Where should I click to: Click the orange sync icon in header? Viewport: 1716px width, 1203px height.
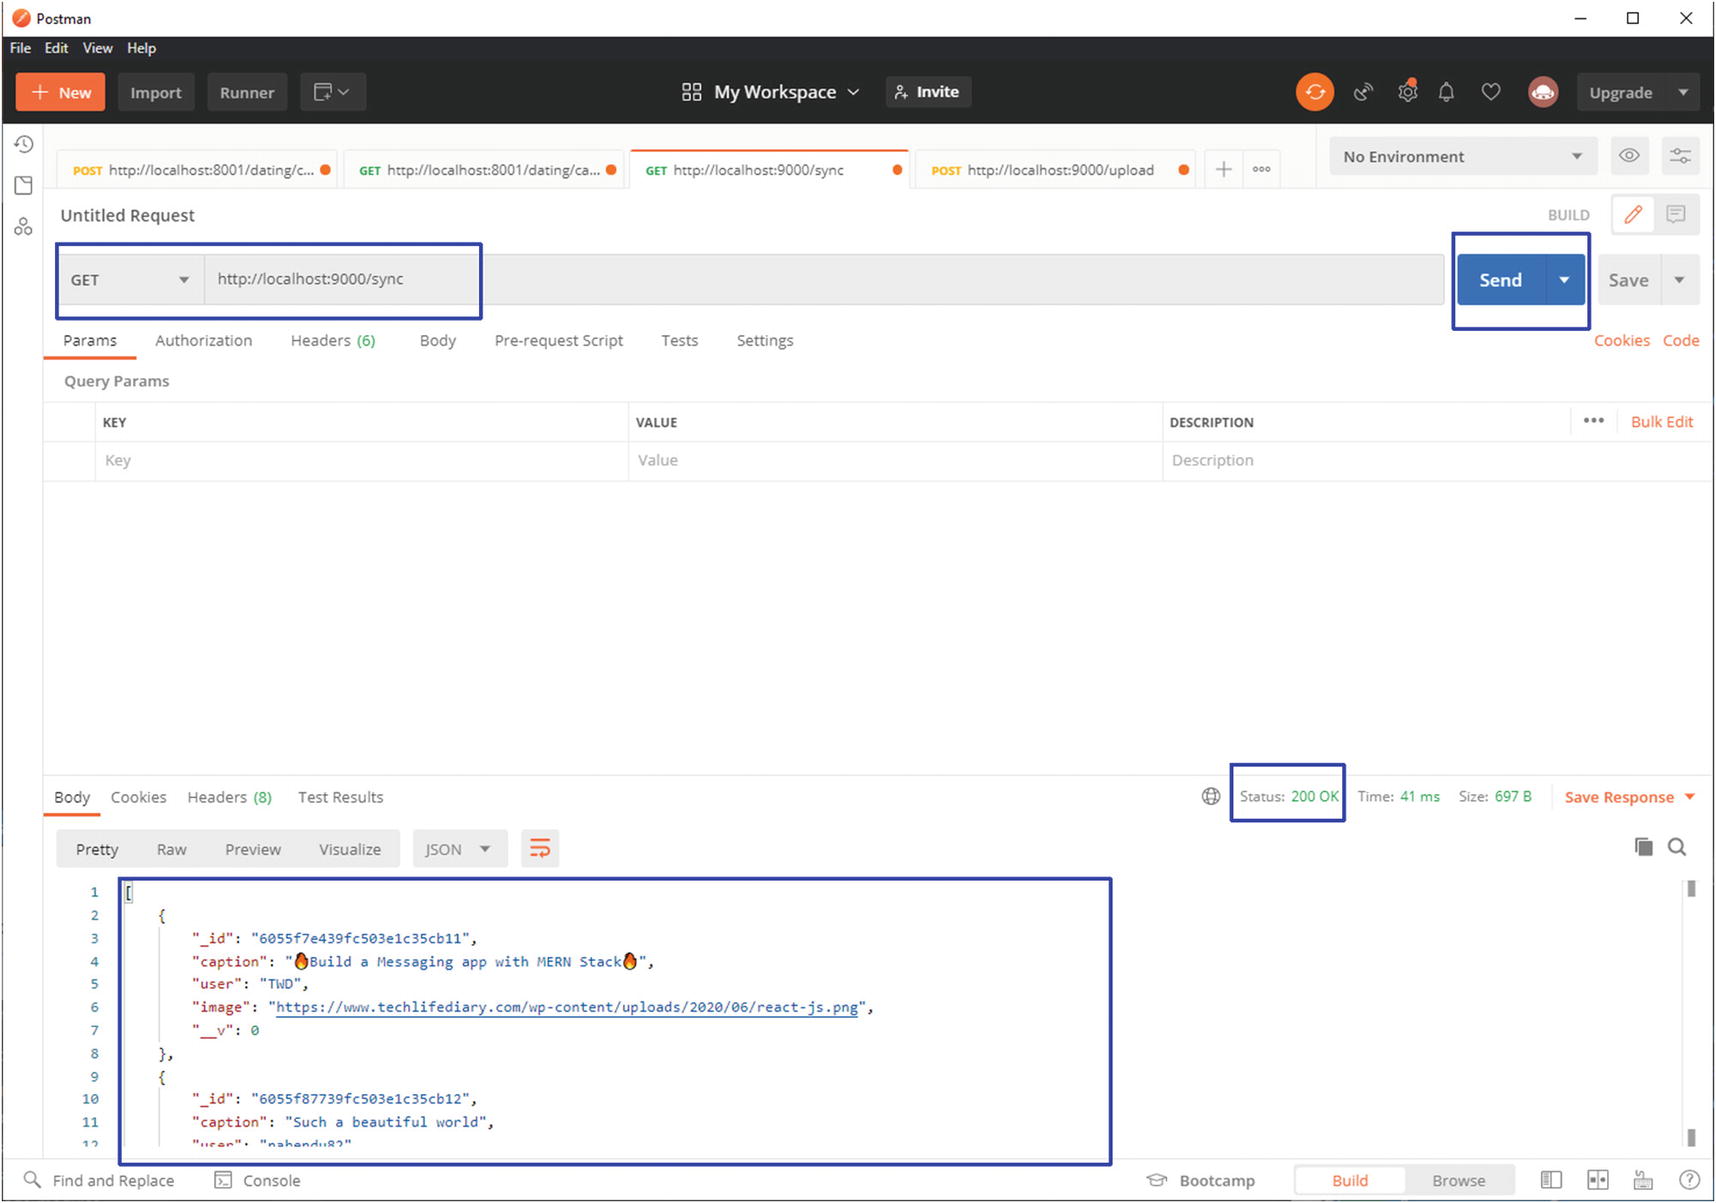pos(1314,92)
